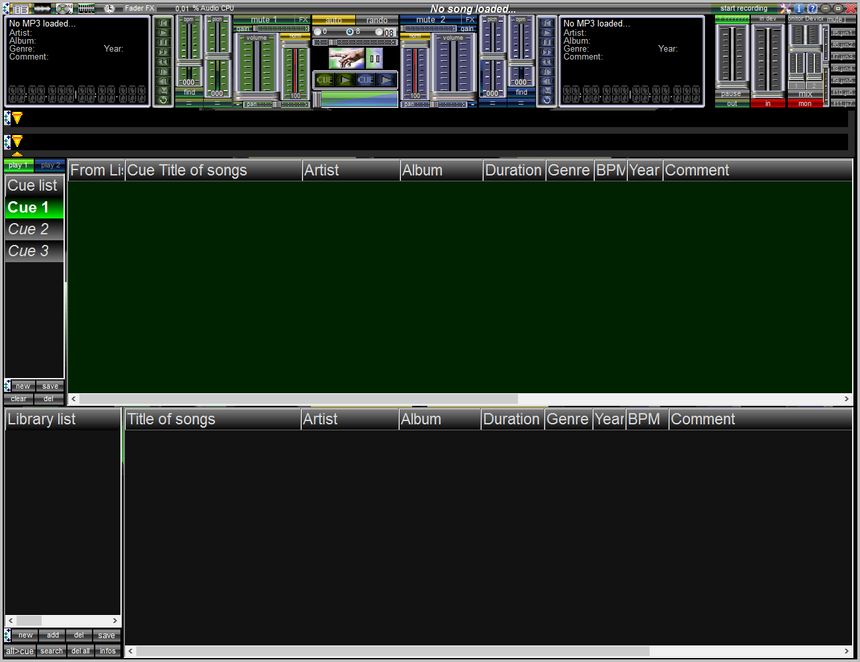Screen dimensions: 860x662
Task: Sort cue table by Duration column
Action: pos(513,171)
